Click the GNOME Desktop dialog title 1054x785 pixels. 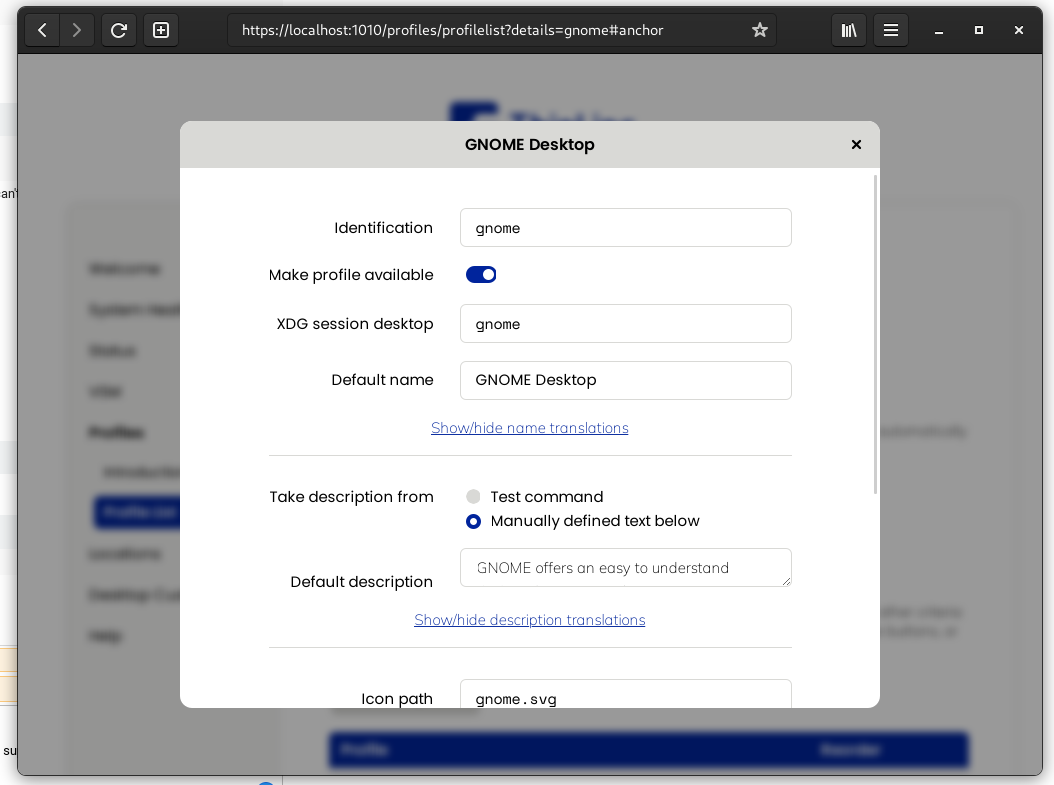click(x=530, y=144)
